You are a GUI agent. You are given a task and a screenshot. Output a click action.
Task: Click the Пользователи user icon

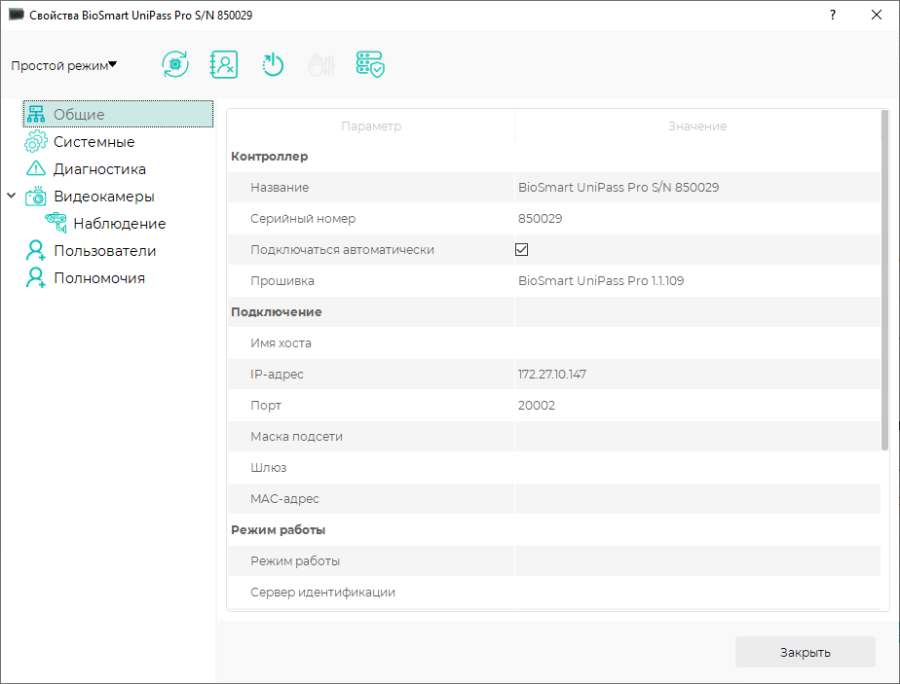pyautogui.click(x=36, y=250)
